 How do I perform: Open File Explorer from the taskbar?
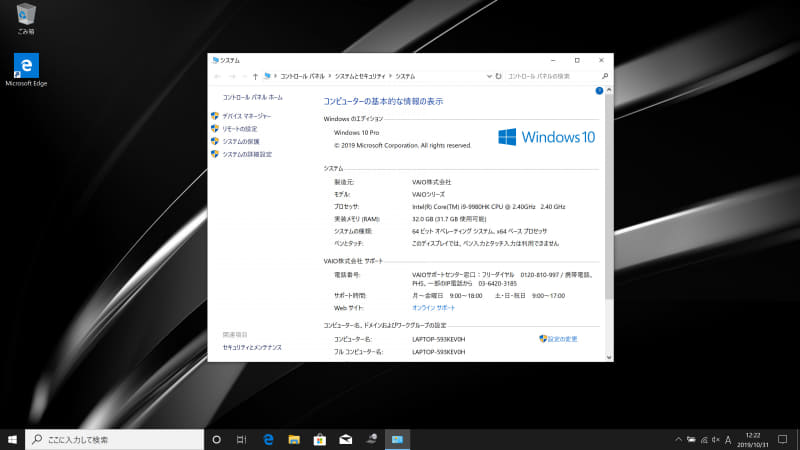(x=294, y=439)
